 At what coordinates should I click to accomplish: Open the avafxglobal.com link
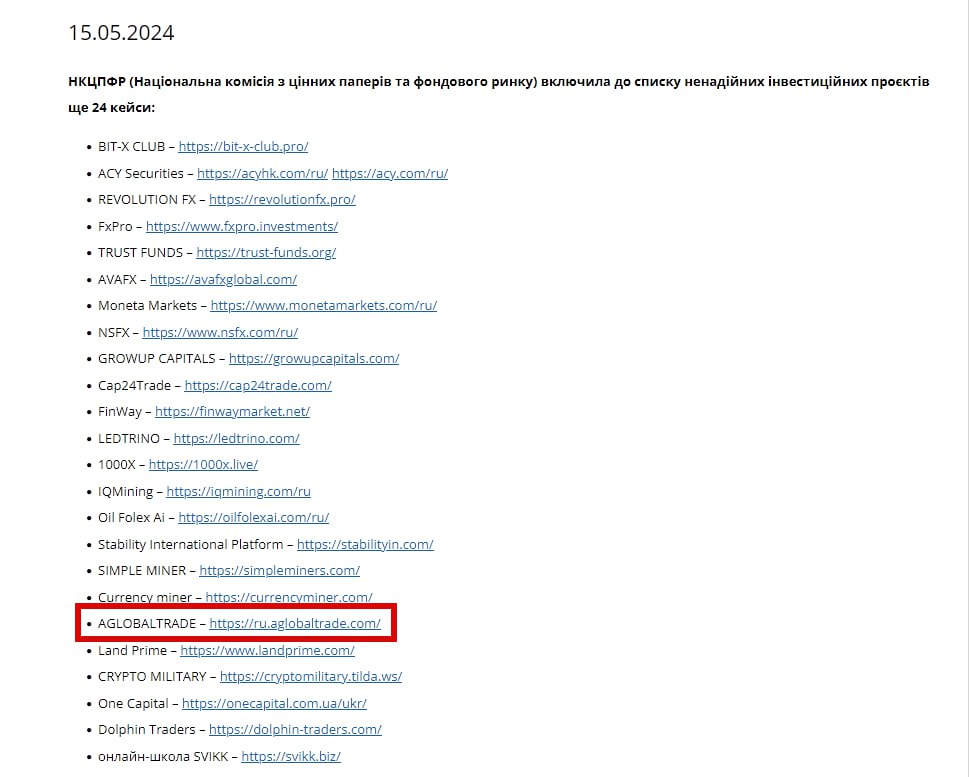[223, 279]
